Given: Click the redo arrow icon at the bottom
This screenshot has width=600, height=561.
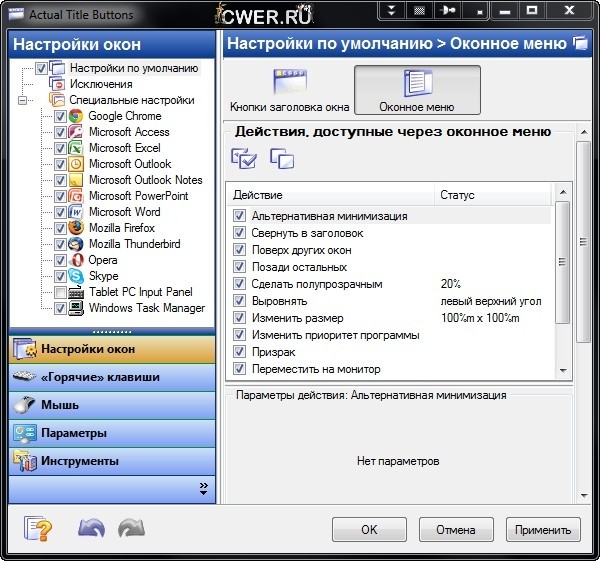Looking at the screenshot, I should pyautogui.click(x=131, y=529).
